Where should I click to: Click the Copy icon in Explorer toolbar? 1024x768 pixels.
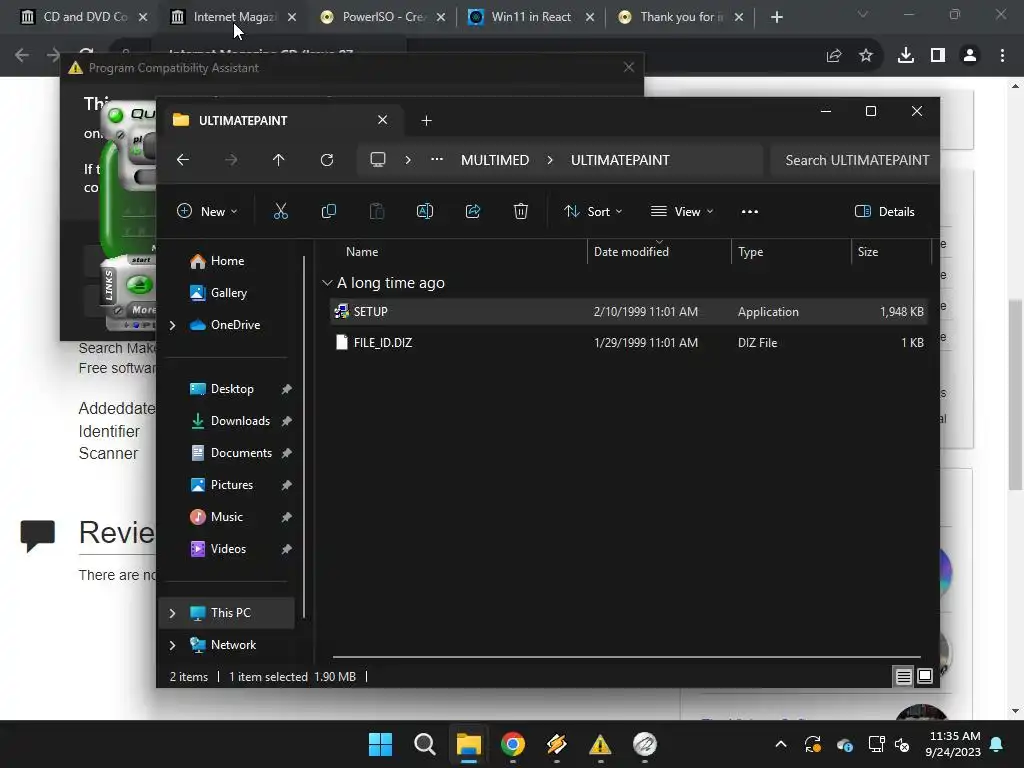click(x=328, y=211)
